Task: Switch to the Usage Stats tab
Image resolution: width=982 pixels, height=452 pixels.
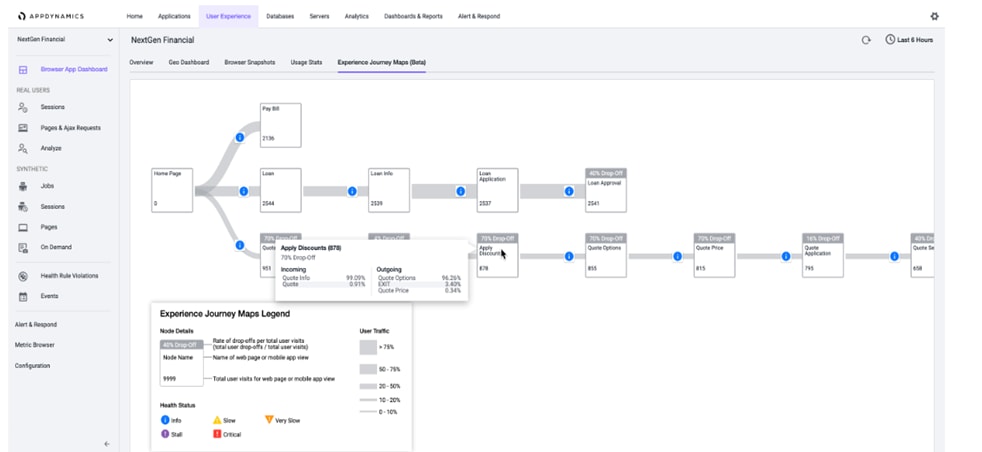Action: (x=306, y=63)
